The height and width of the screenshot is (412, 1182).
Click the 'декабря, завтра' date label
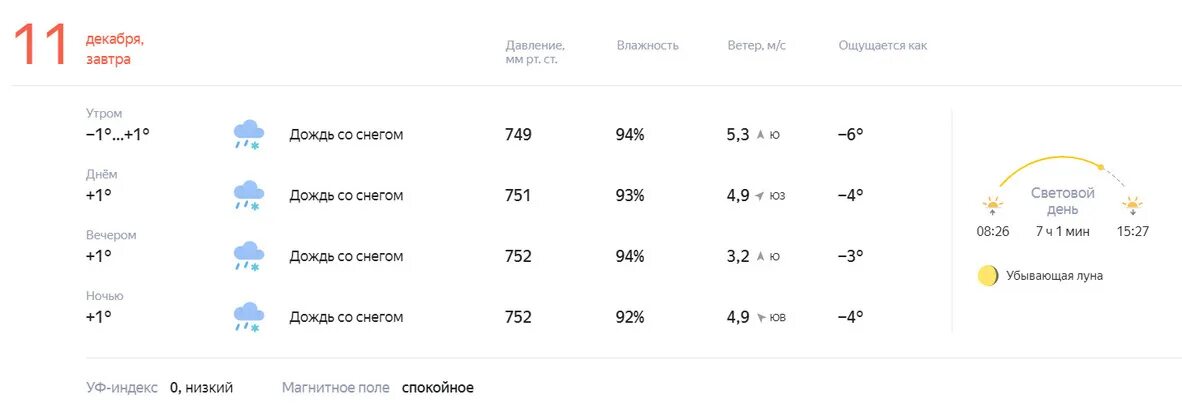click(x=115, y=49)
